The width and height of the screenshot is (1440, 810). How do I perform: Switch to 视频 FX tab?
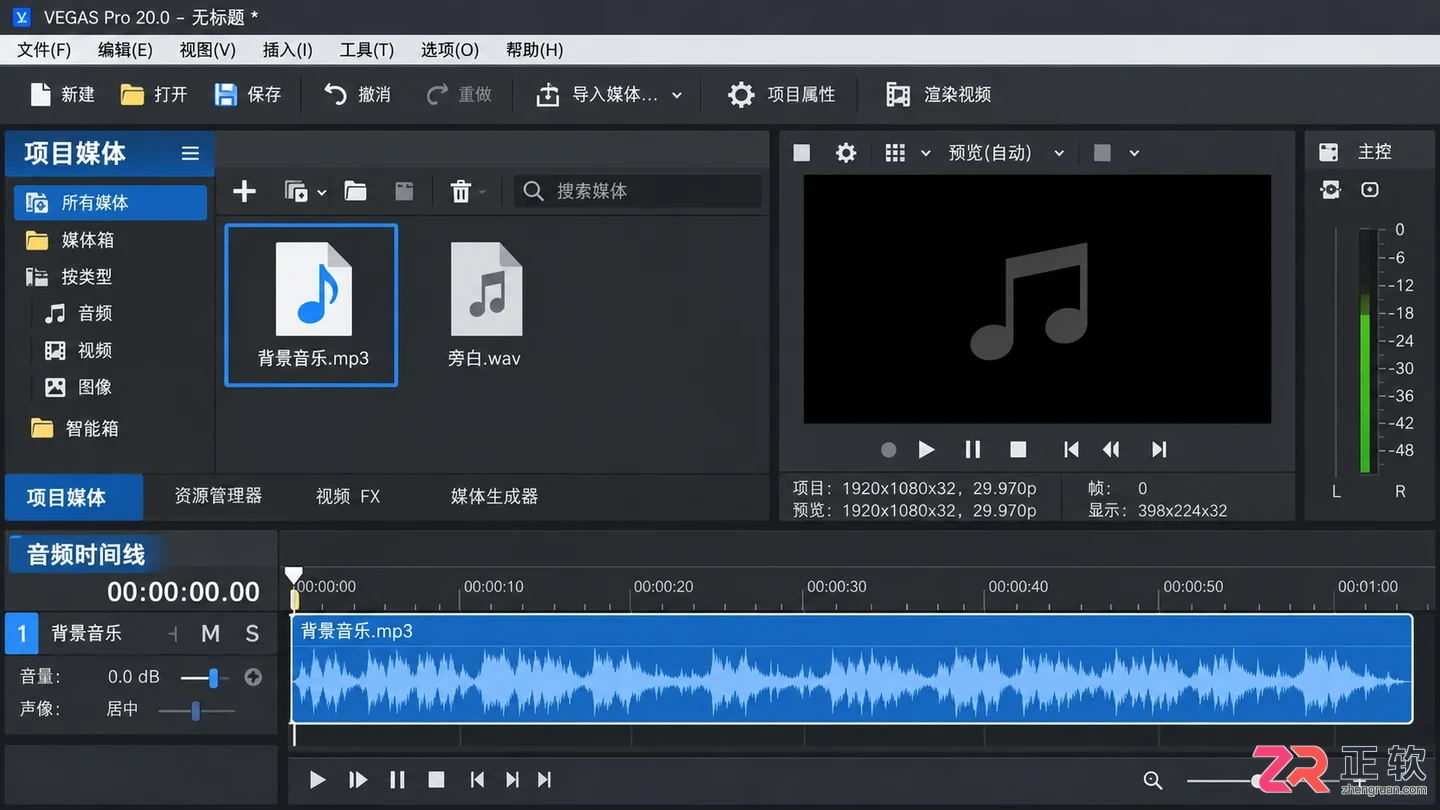click(x=348, y=496)
